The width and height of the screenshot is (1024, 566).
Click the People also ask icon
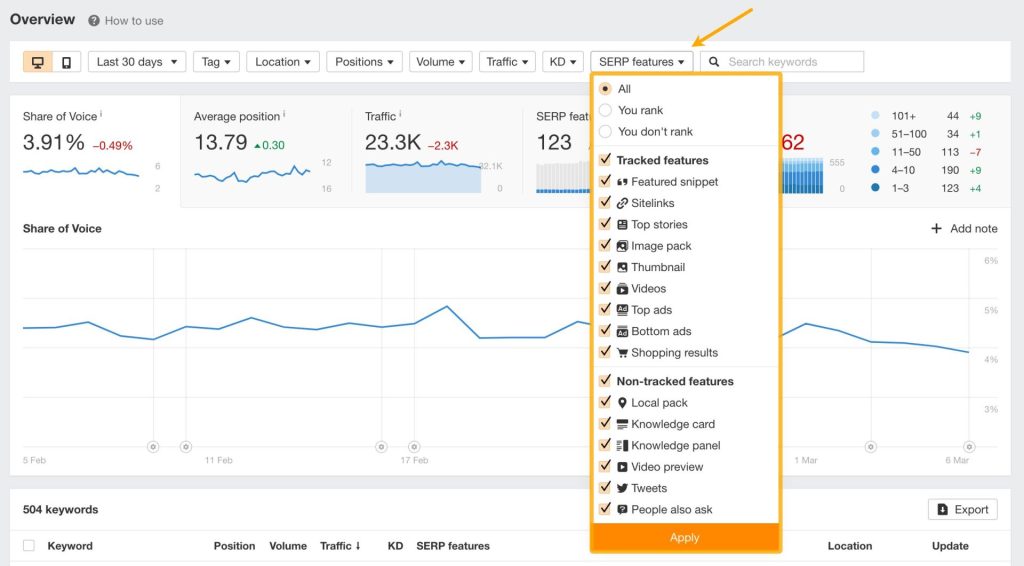[622, 510]
